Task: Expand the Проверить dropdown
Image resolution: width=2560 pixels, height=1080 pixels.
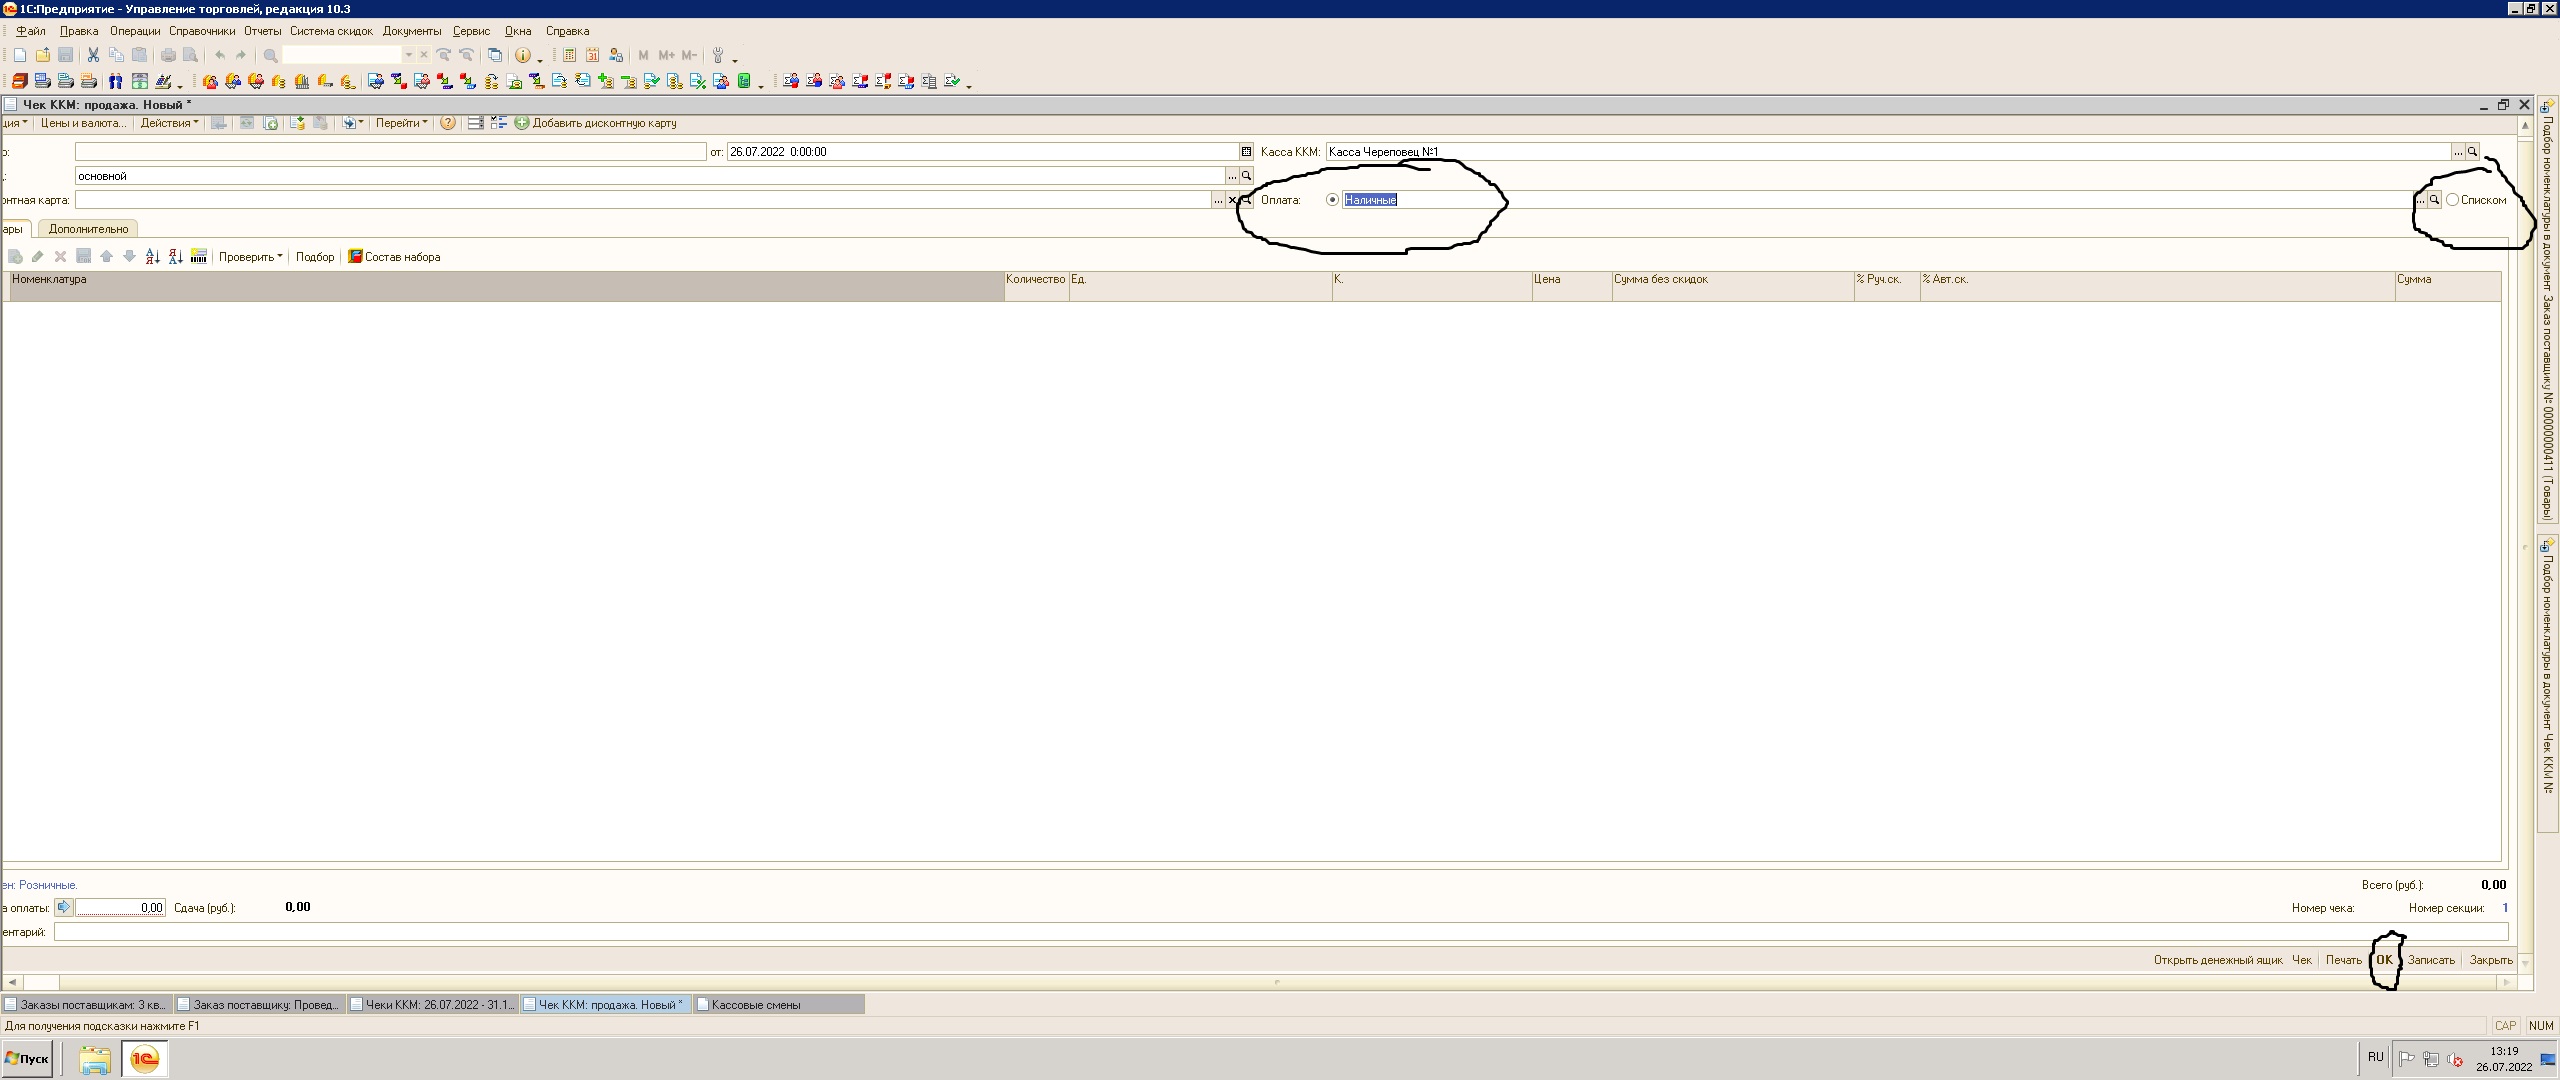Action: (x=250, y=257)
